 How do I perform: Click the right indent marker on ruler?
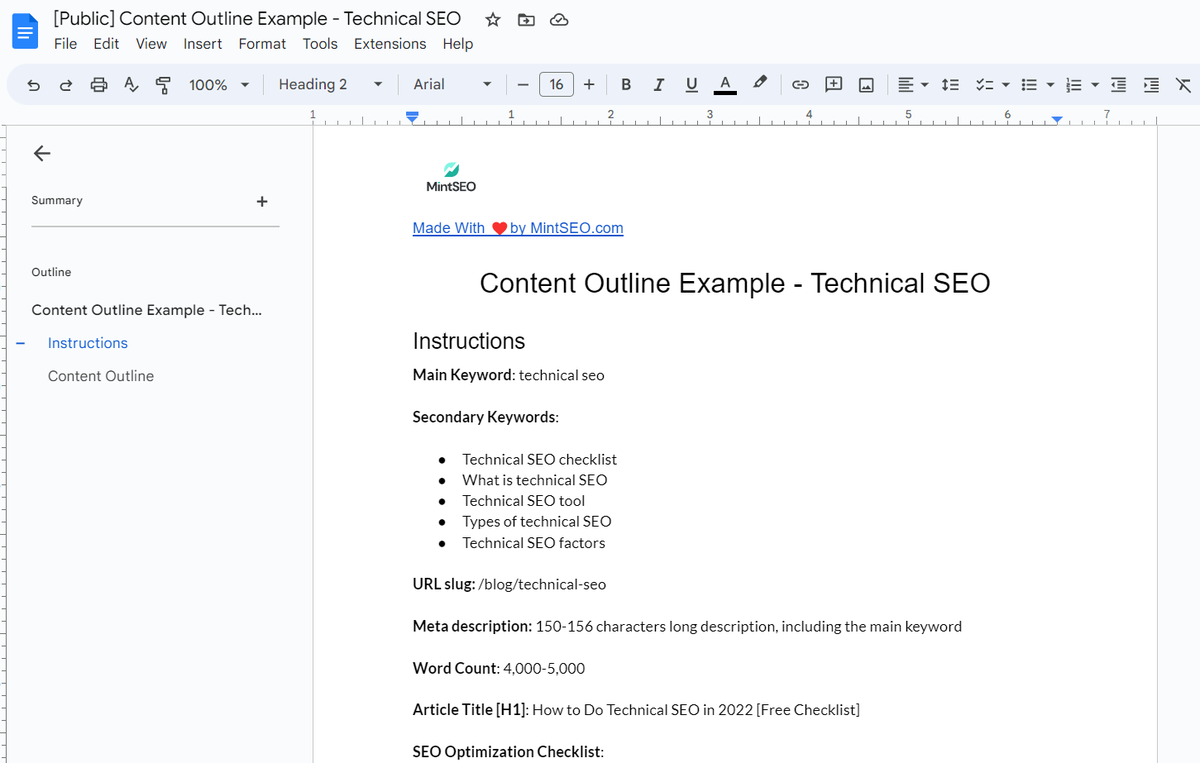pyautogui.click(x=1058, y=120)
